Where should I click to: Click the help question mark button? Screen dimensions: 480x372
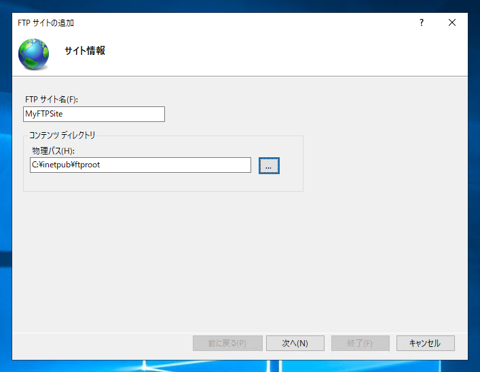click(422, 23)
